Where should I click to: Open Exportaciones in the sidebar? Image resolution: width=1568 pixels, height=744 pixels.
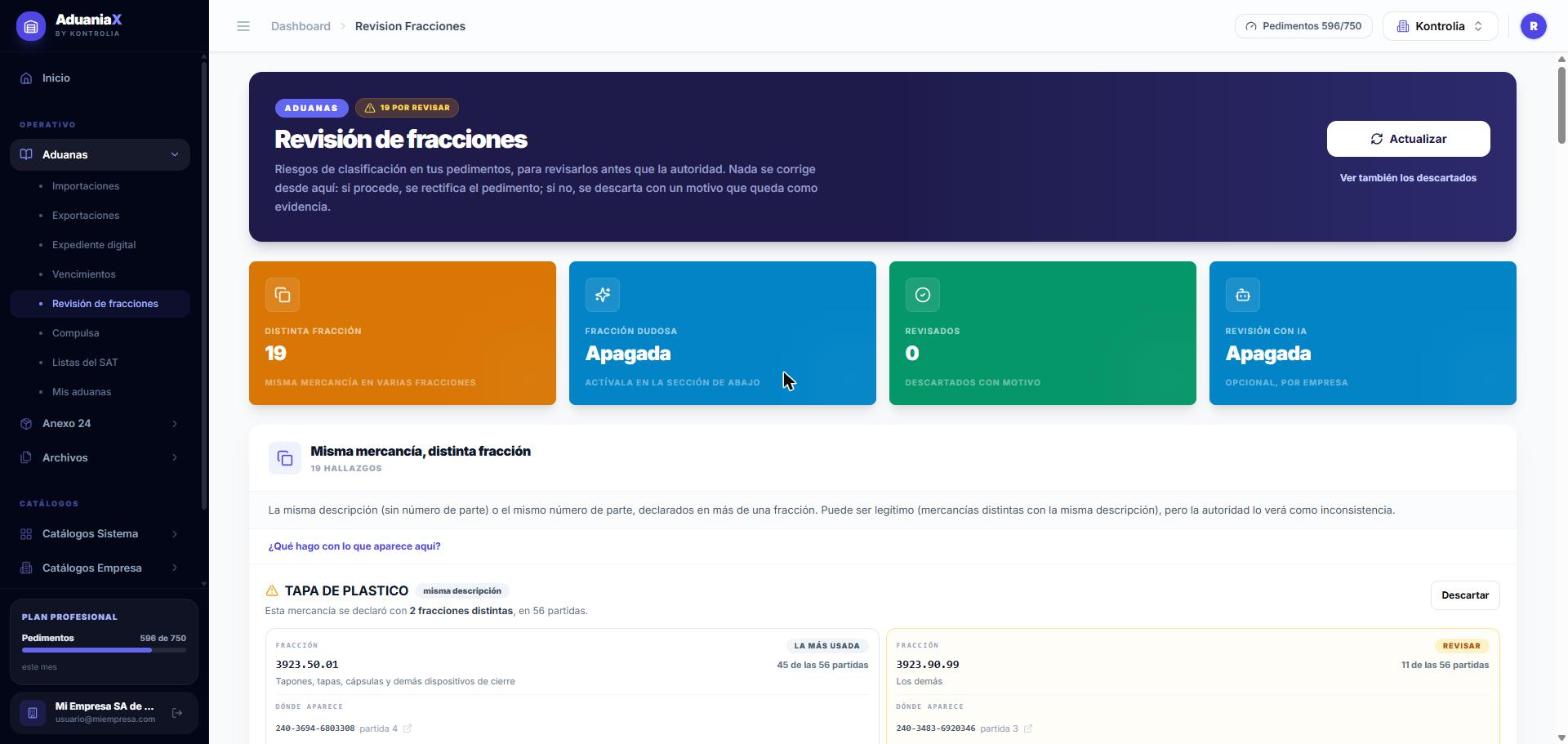coord(85,215)
